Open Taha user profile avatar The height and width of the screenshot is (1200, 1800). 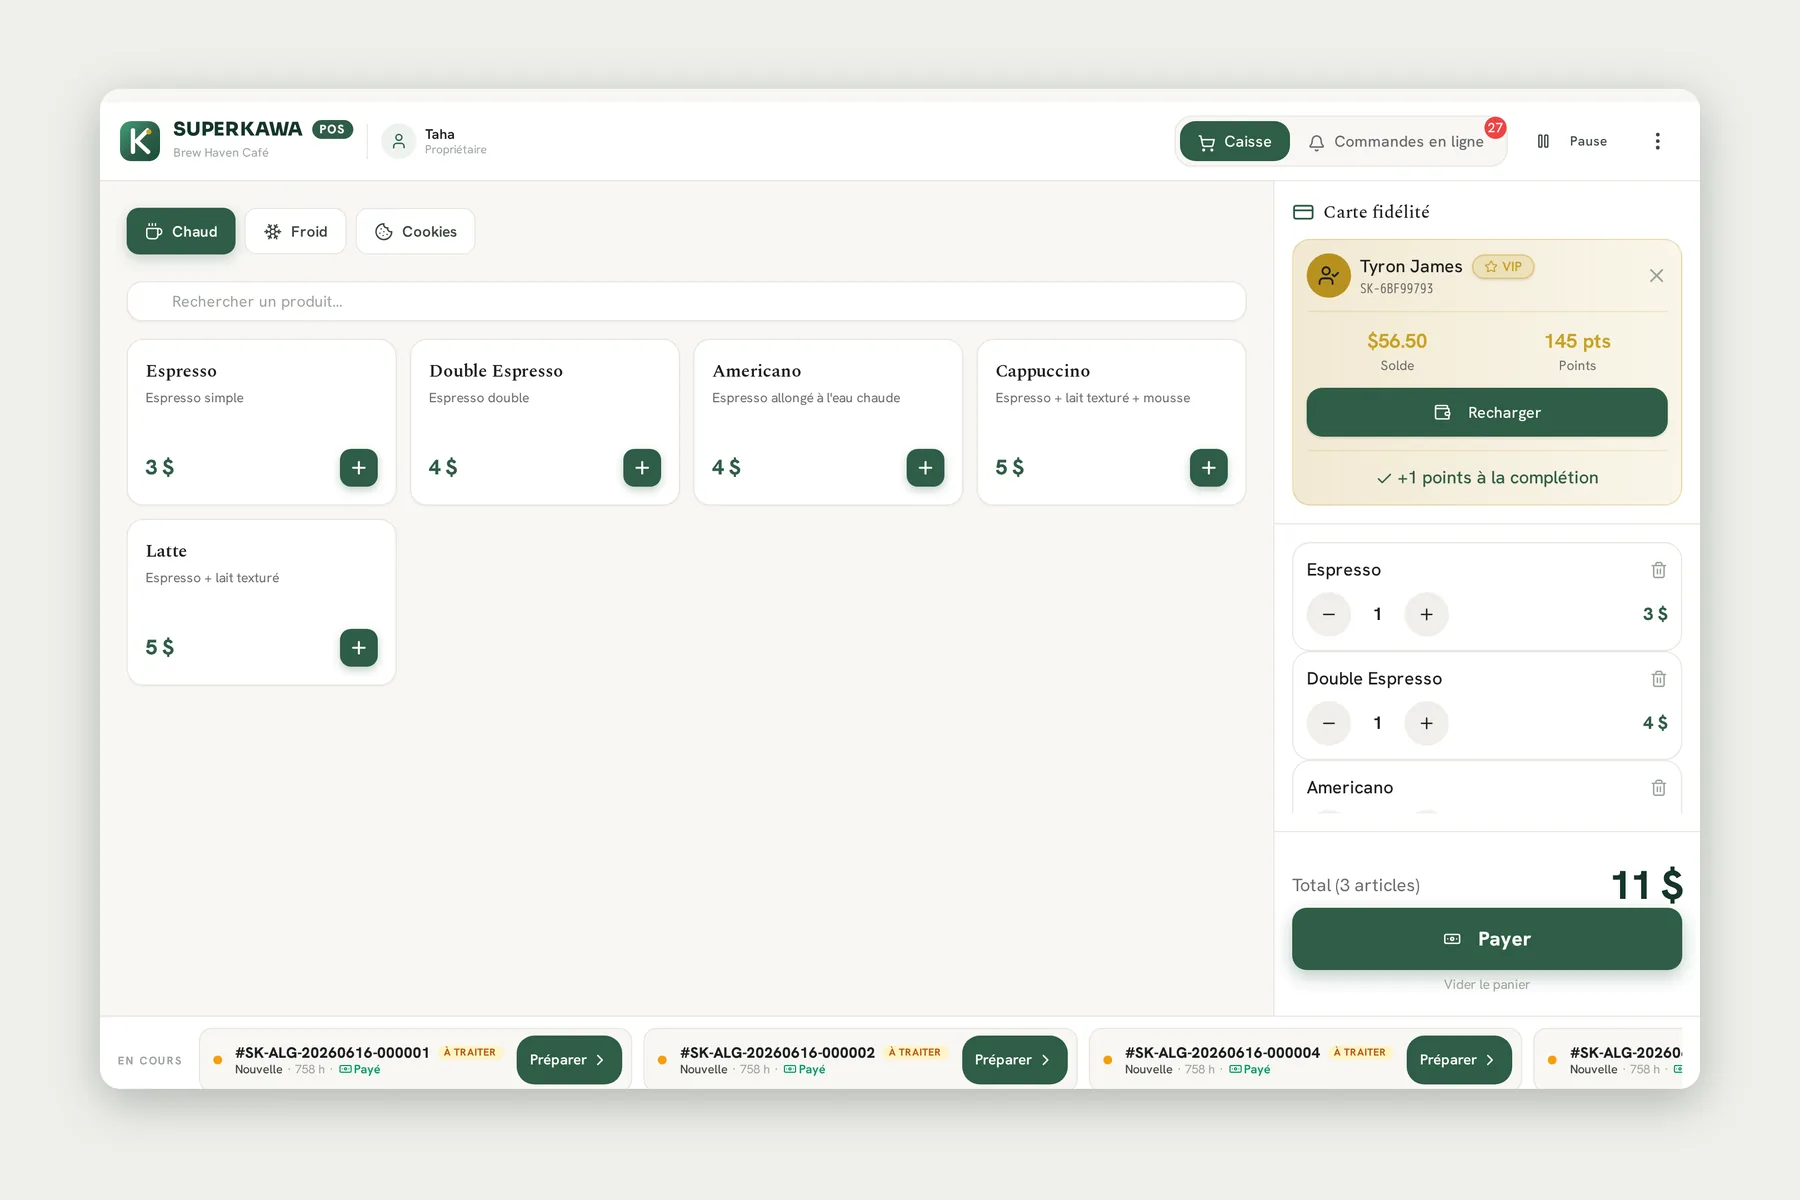point(398,141)
